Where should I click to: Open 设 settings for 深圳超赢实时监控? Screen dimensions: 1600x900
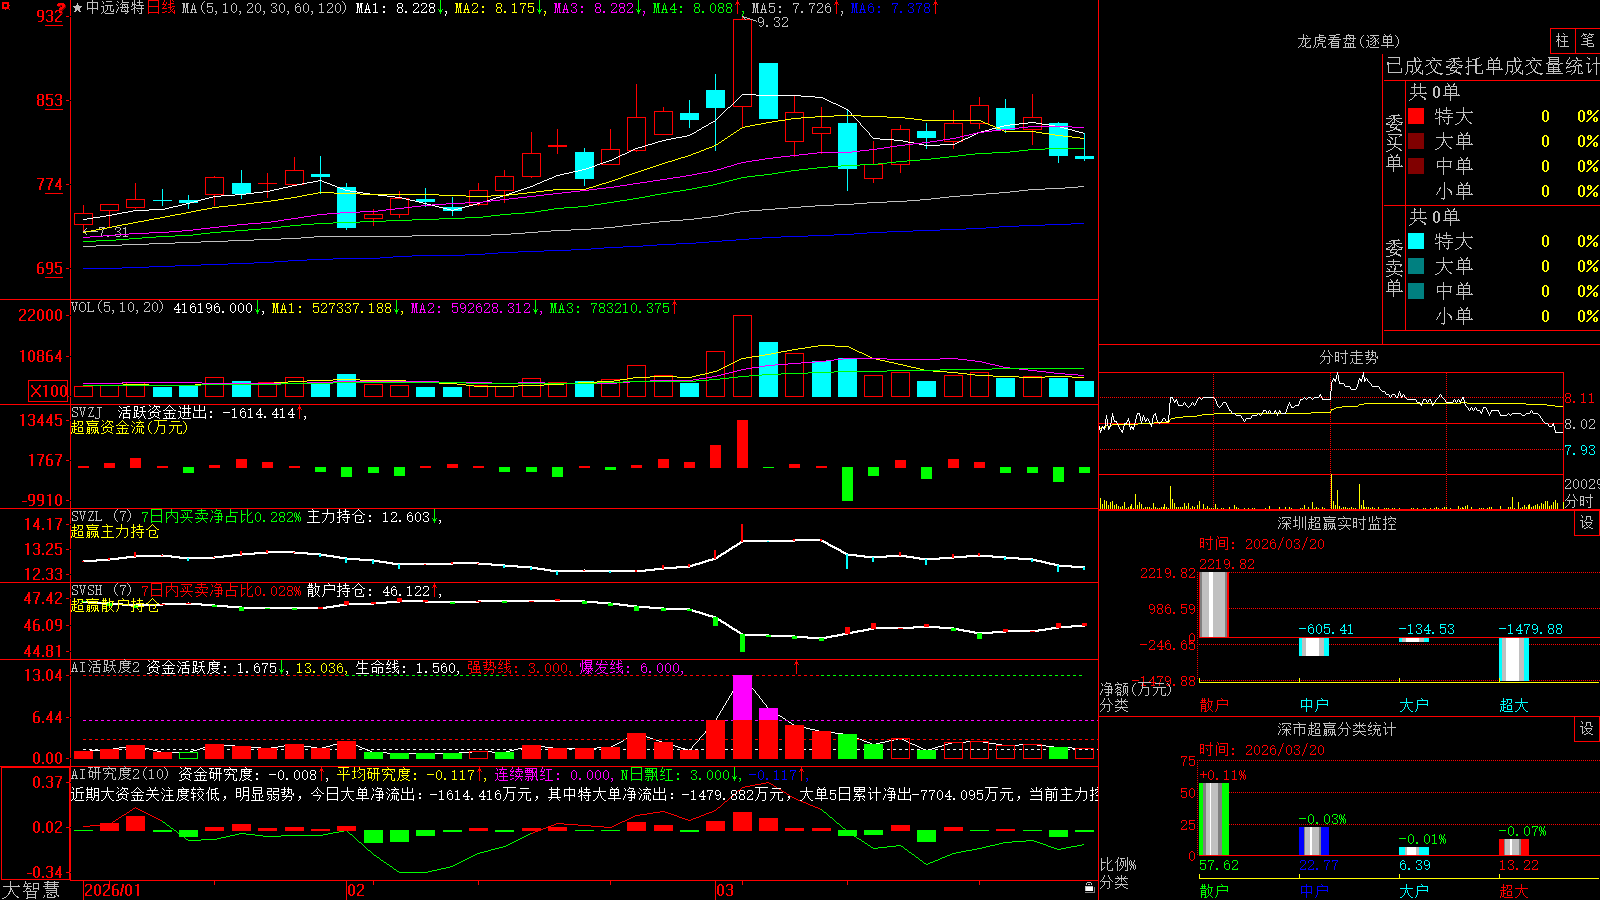(x=1587, y=523)
